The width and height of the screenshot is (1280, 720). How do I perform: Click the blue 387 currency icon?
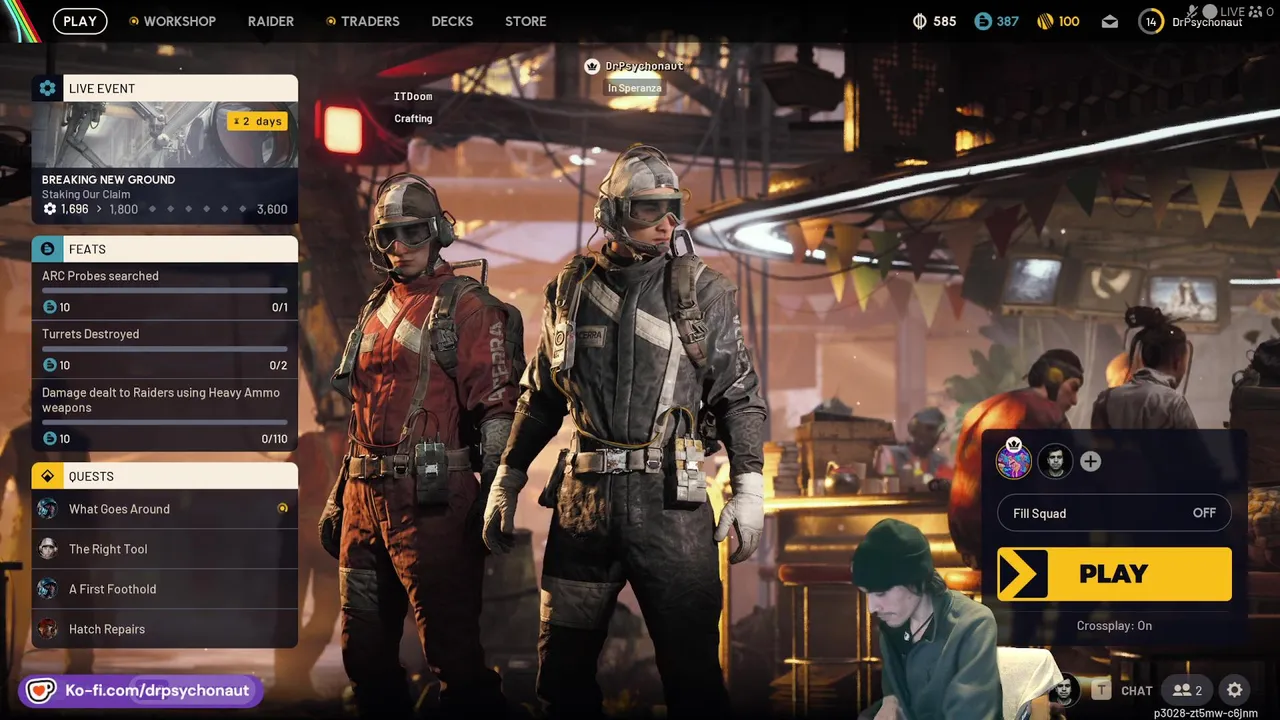coord(982,21)
